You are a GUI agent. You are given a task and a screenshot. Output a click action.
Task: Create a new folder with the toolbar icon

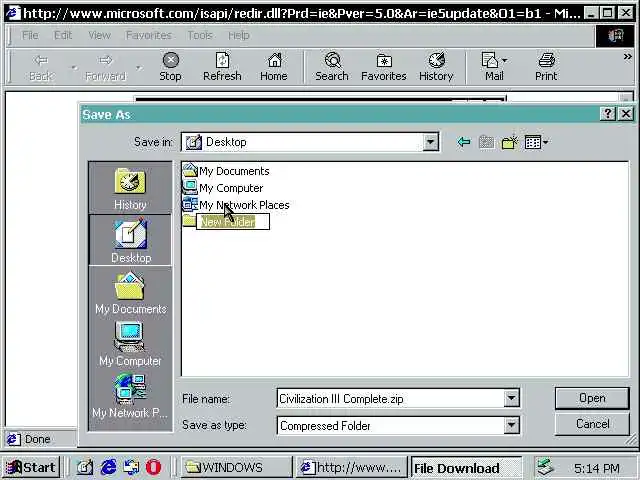[x=509, y=142]
